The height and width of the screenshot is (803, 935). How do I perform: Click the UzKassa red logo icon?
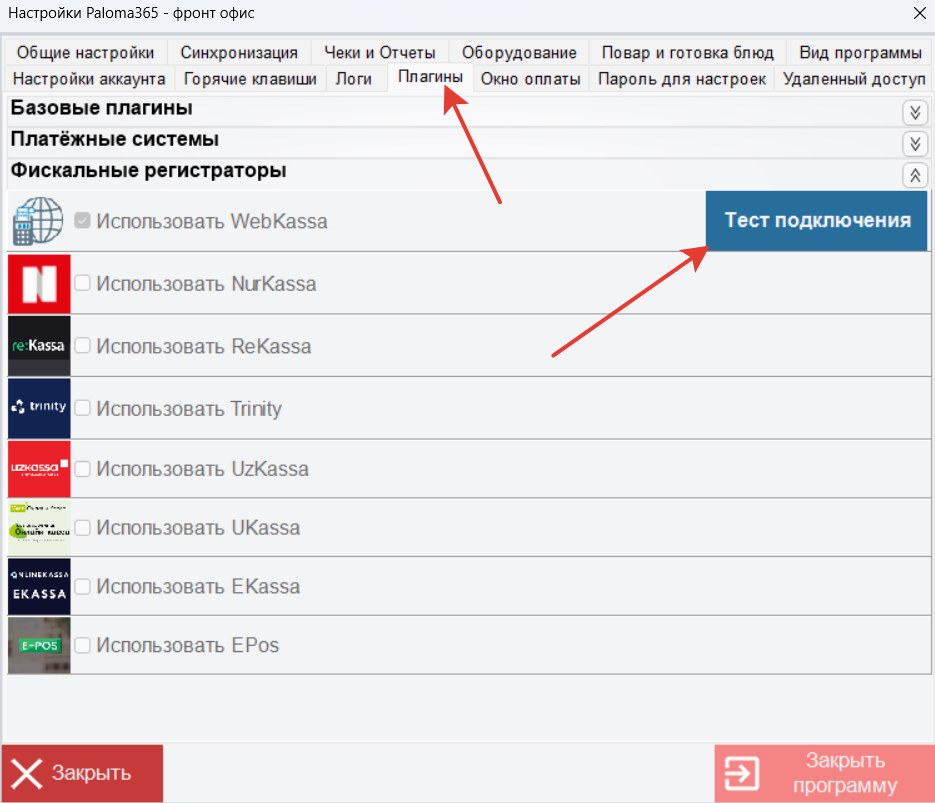coord(39,469)
